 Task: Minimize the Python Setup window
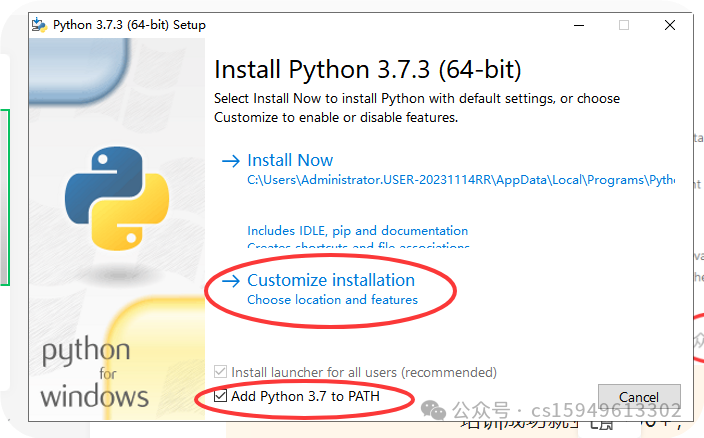[579, 25]
